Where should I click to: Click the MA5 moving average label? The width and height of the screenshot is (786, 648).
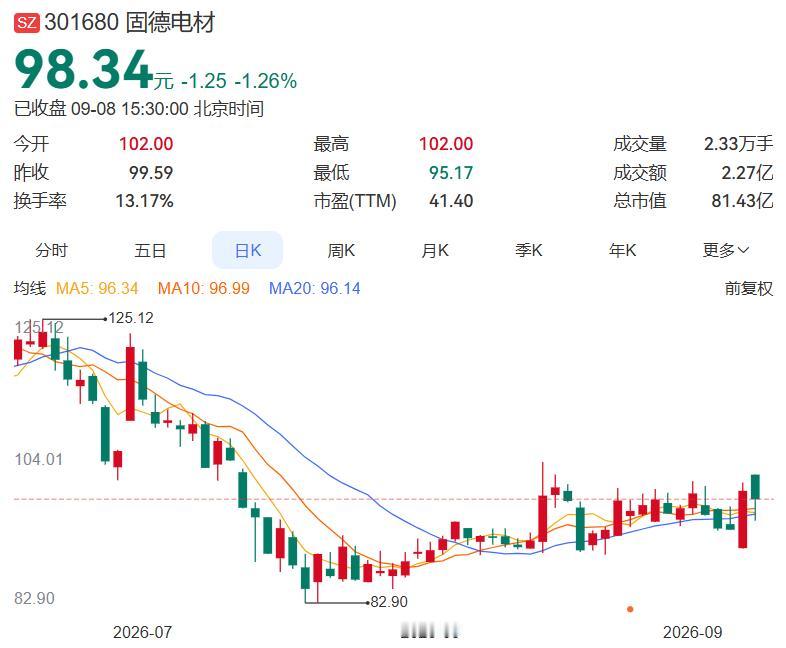point(97,288)
